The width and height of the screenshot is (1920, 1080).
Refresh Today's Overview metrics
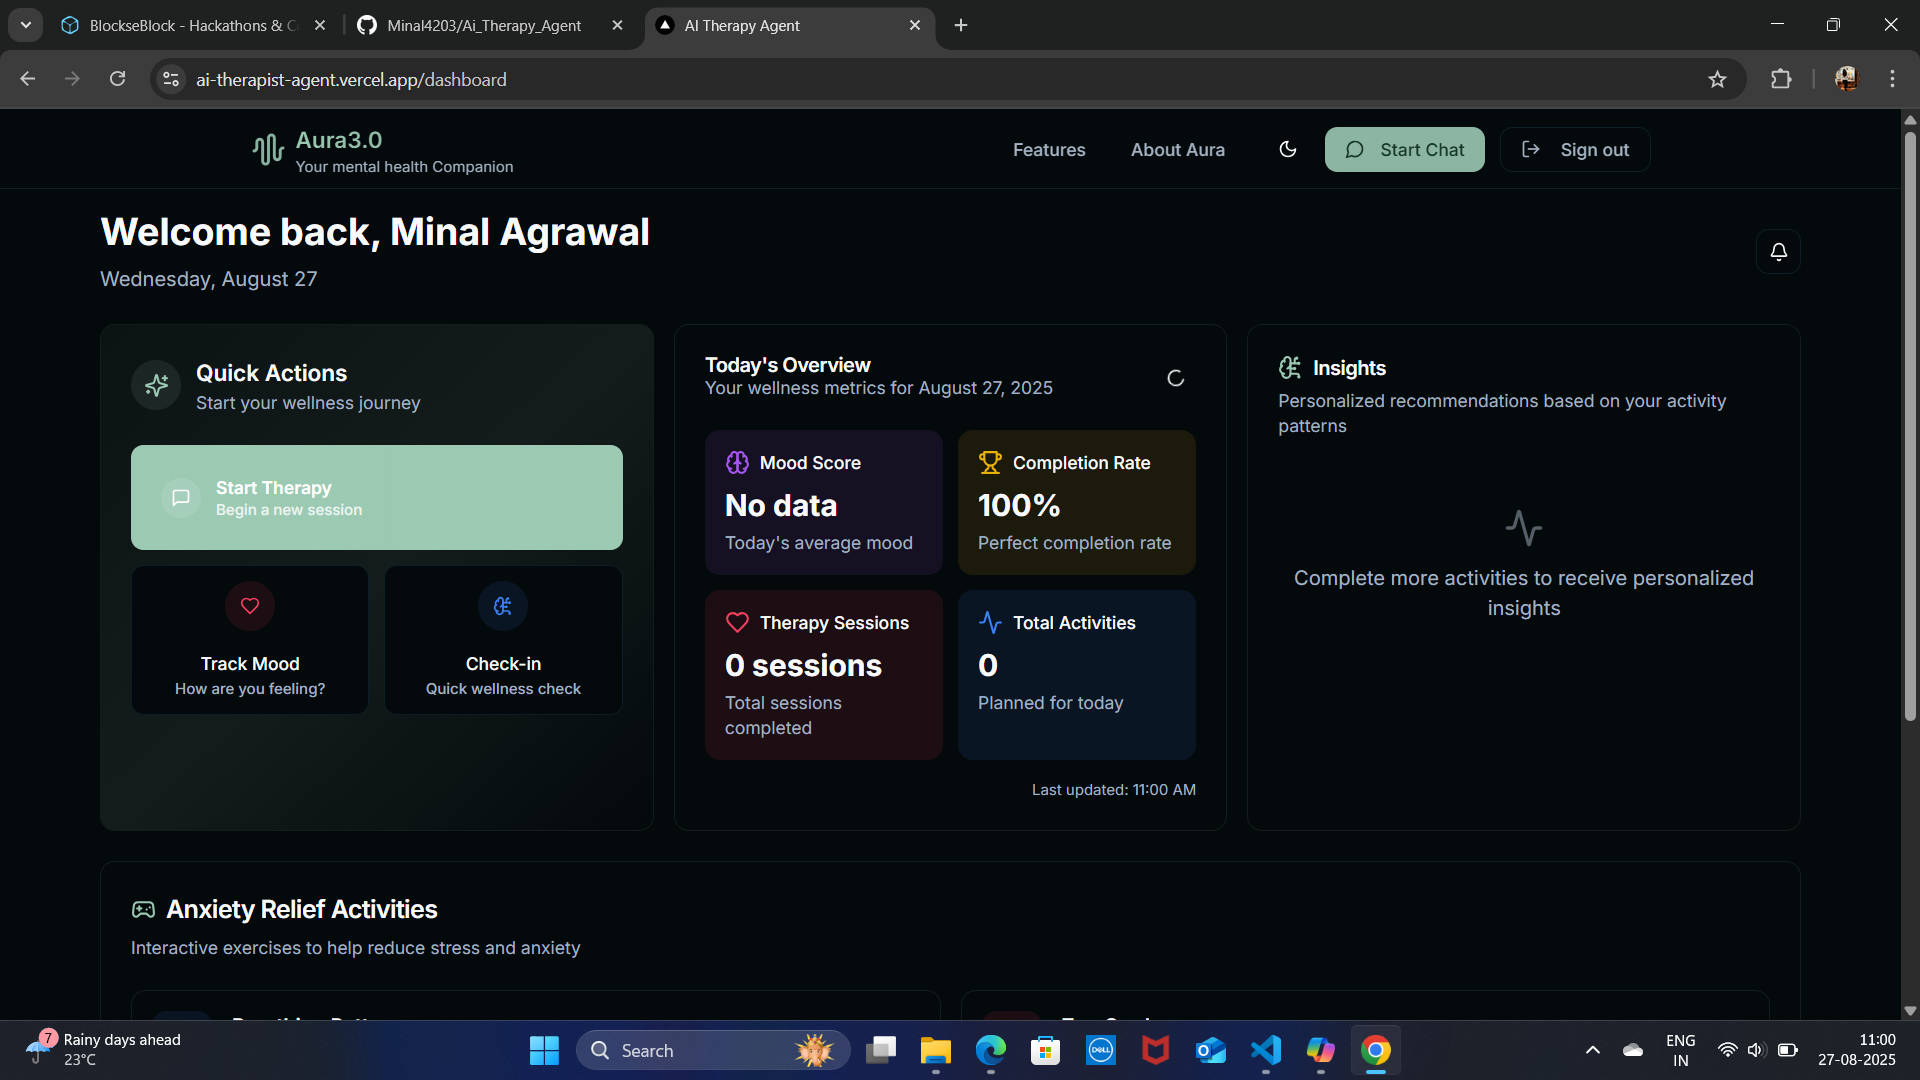(1175, 378)
